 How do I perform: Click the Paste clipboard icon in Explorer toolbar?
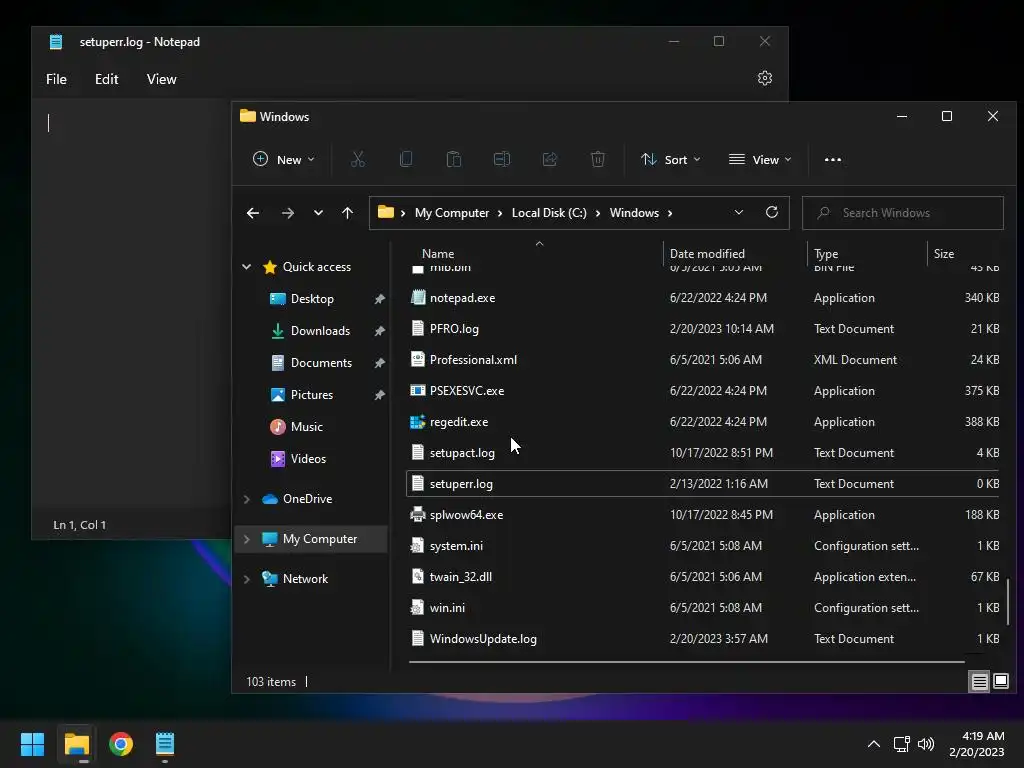454,159
